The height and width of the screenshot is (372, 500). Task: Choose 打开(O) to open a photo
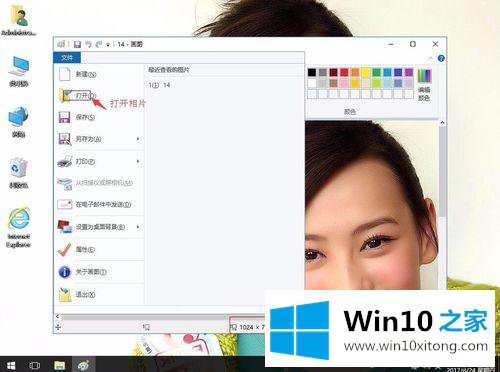tap(99, 96)
